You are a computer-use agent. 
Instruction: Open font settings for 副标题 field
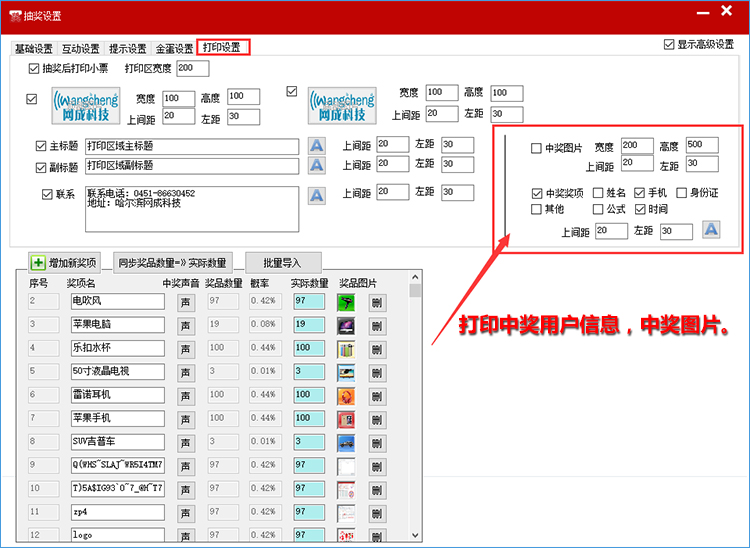pos(316,166)
